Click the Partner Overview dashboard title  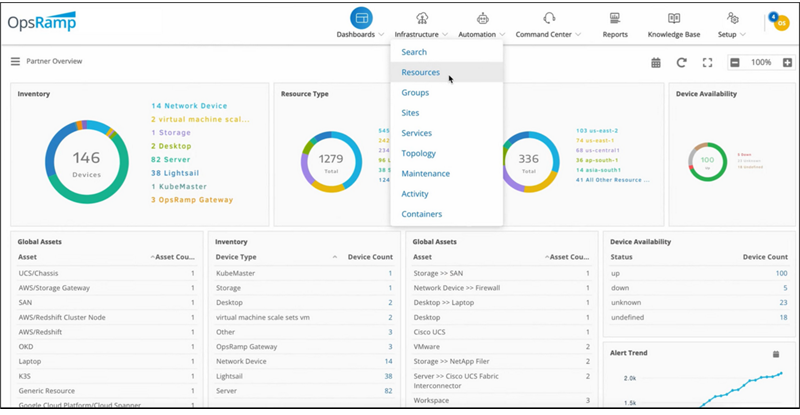click(x=54, y=61)
